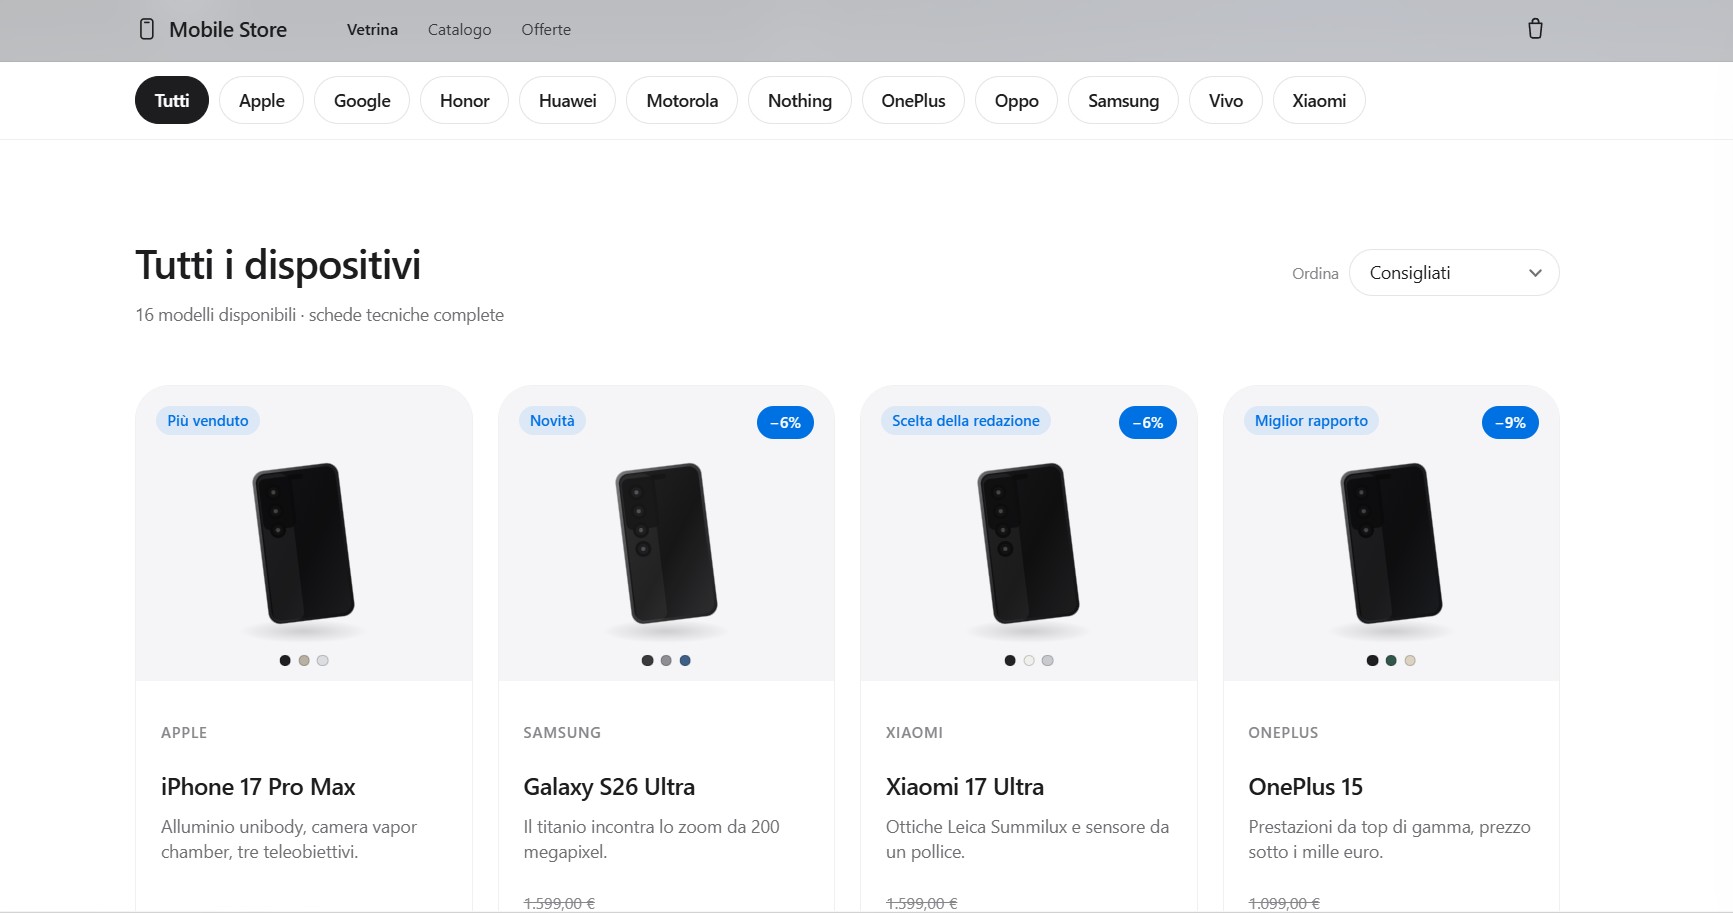Show only Xiaomi phones
The width and height of the screenshot is (1733, 913).
[1319, 100]
